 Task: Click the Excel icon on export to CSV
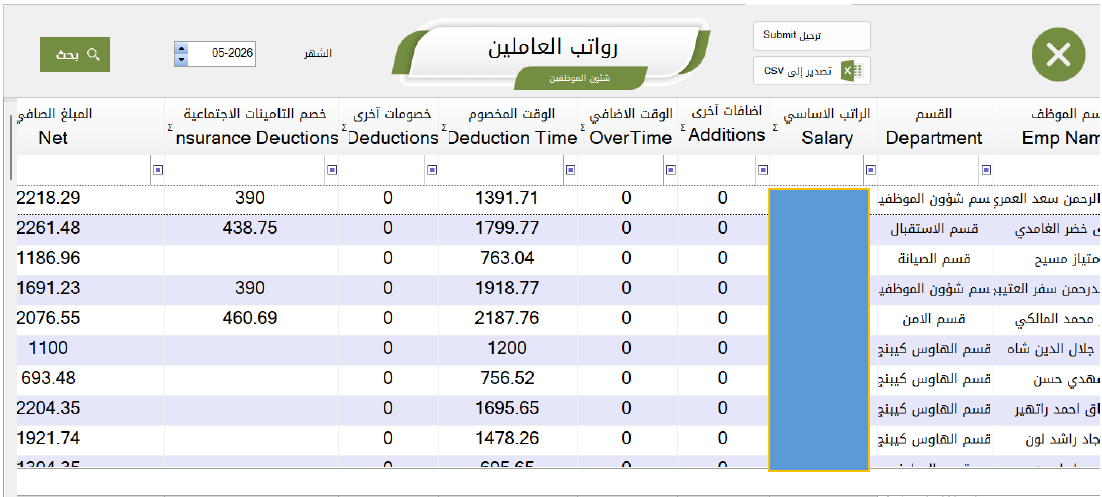point(852,71)
